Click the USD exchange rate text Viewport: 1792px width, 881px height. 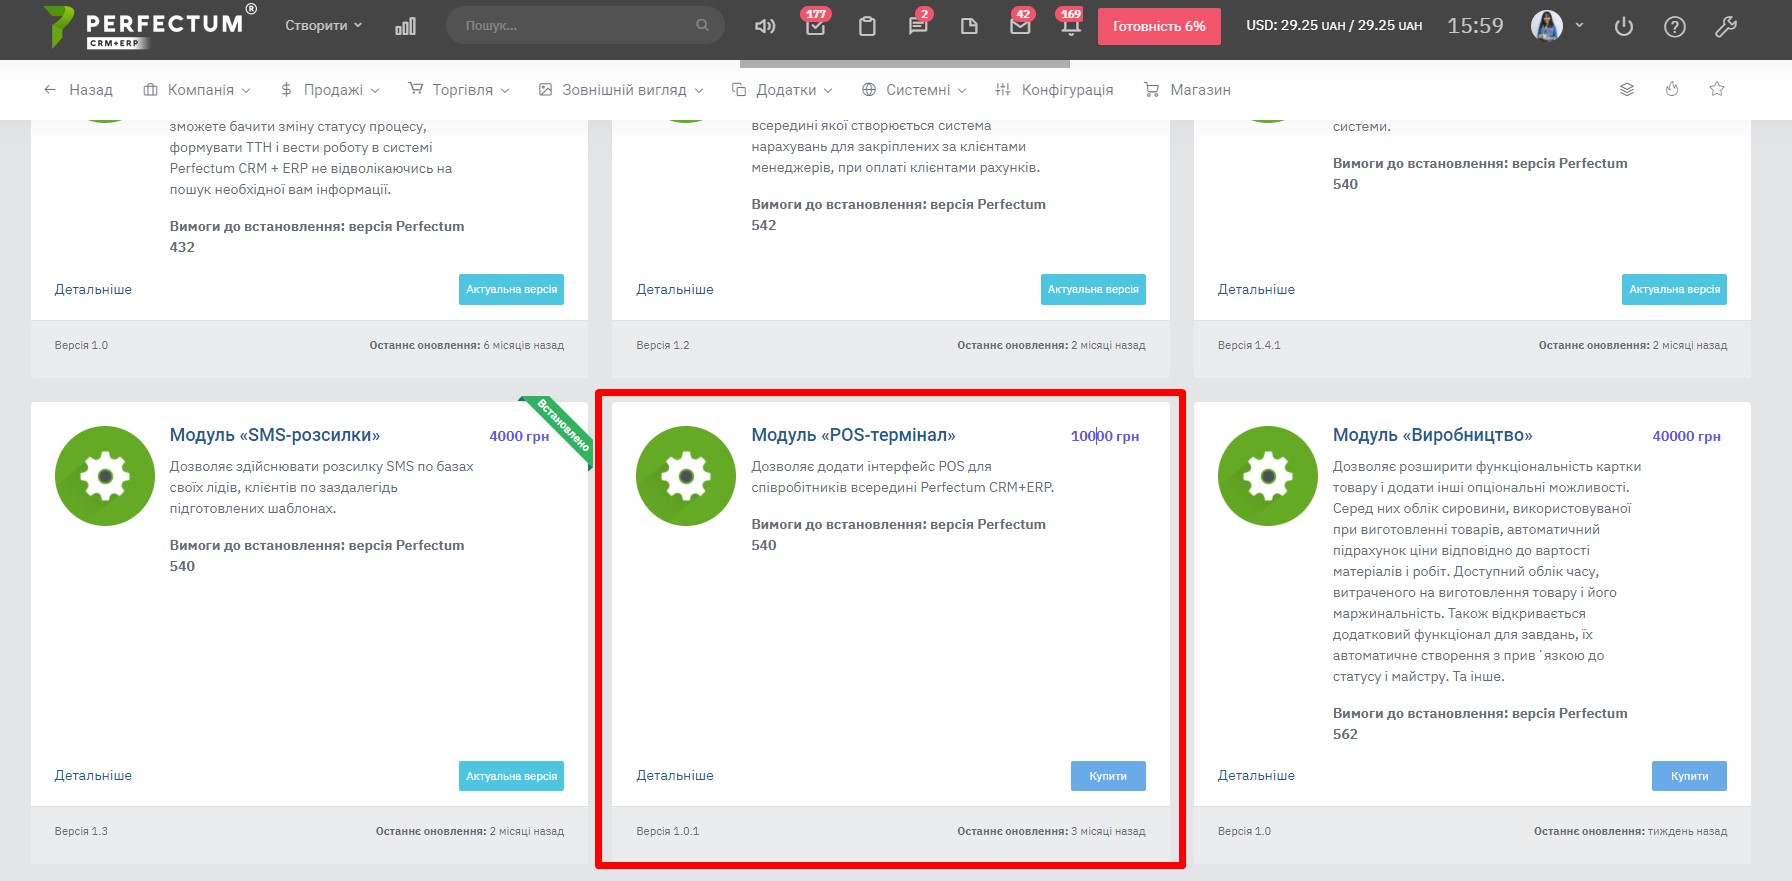point(1334,25)
